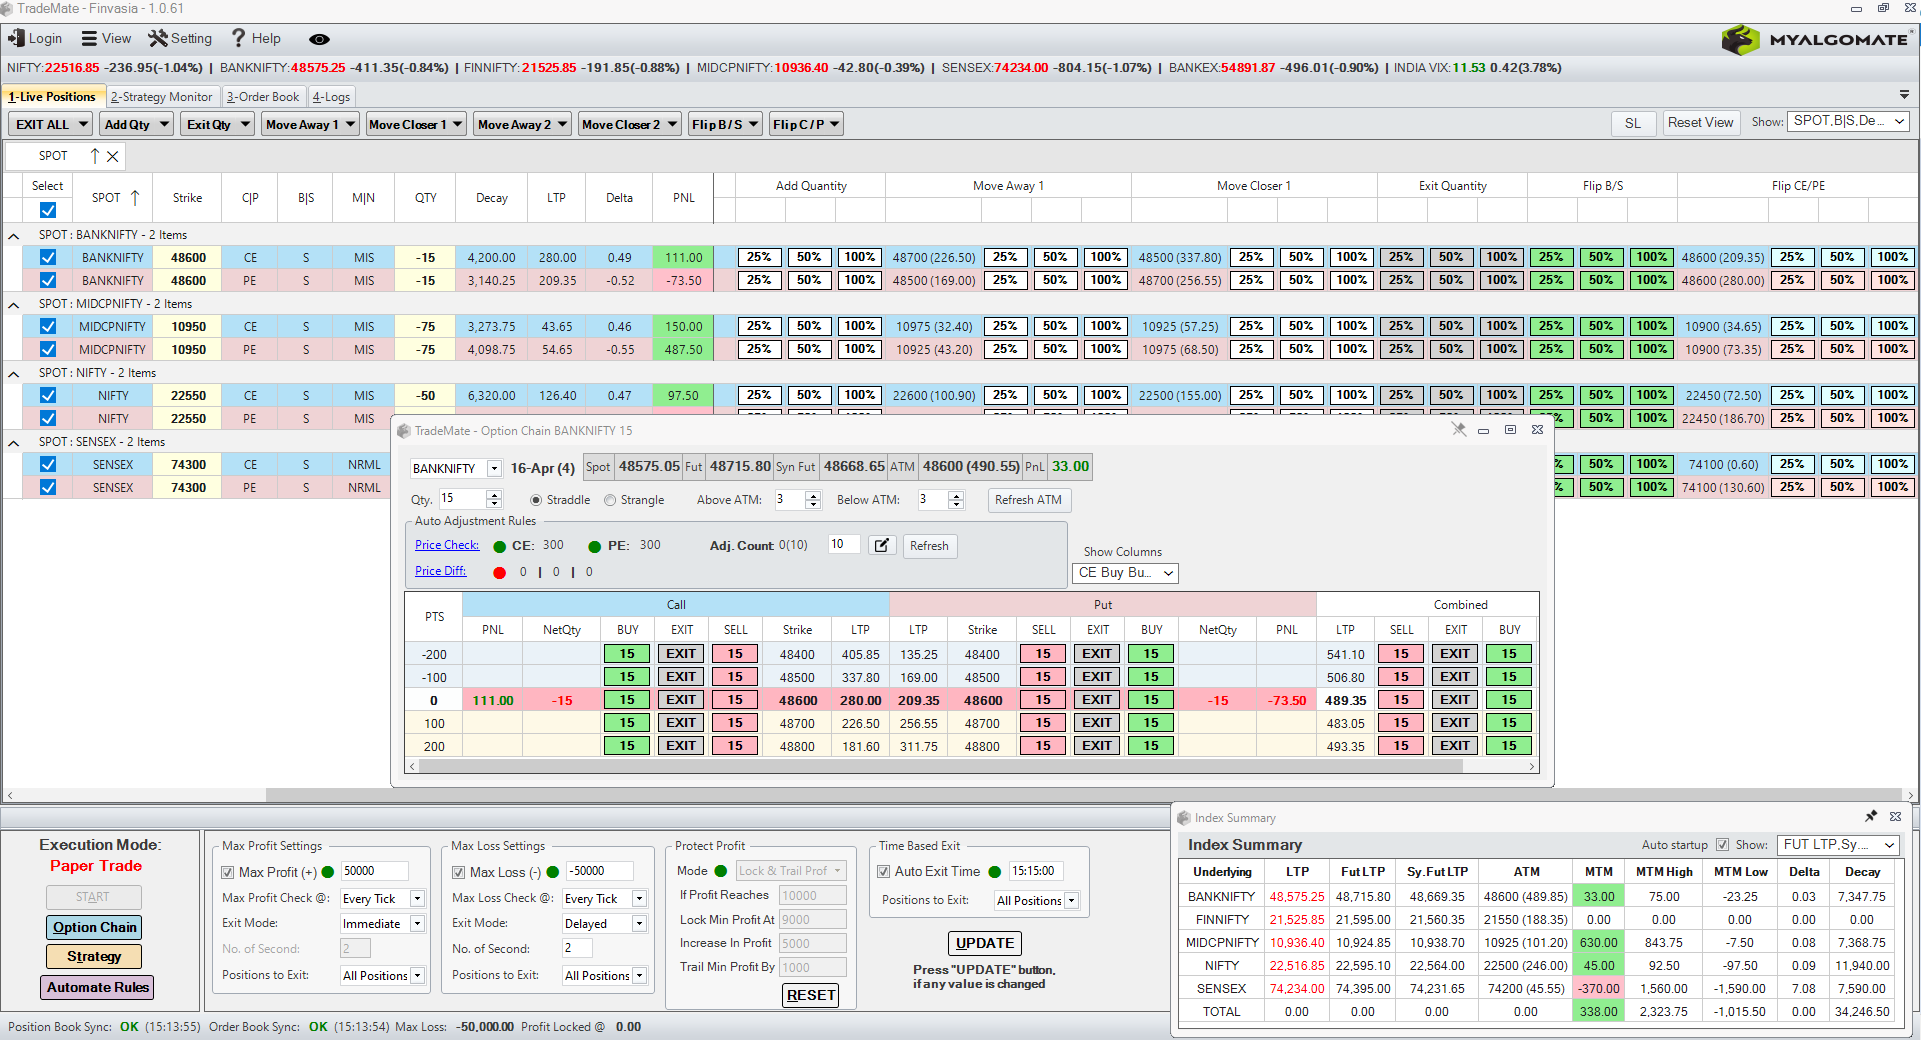This screenshot has width=1921, height=1040.
Task: Switch to the 2-Strategy Monitor tab
Action: coord(161,97)
